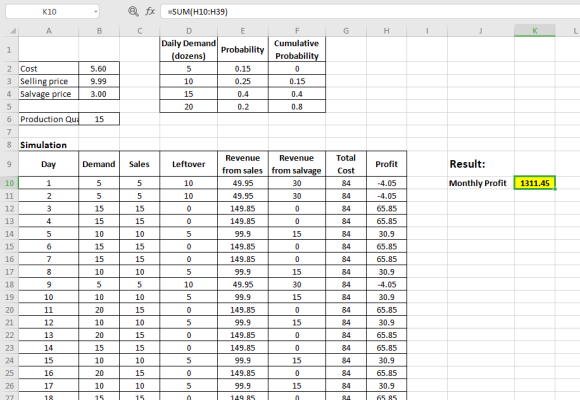The image size is (580, 400).
Task: Expand the Name Box dropdown arrow
Action: coord(96,12)
